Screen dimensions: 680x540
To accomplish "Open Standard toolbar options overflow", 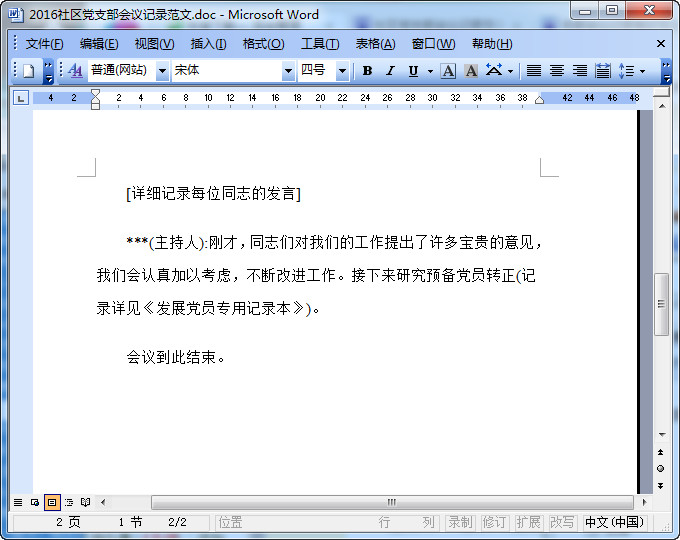I will pos(49,72).
